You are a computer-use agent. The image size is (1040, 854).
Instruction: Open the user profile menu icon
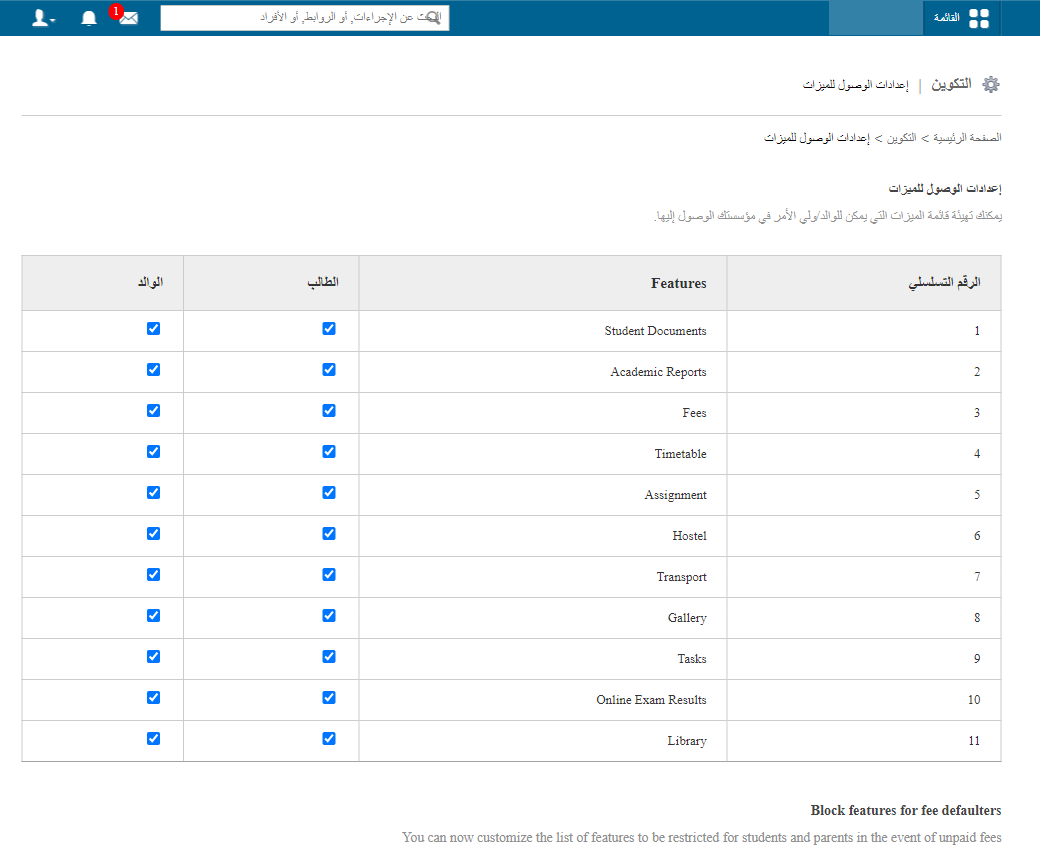click(43, 18)
